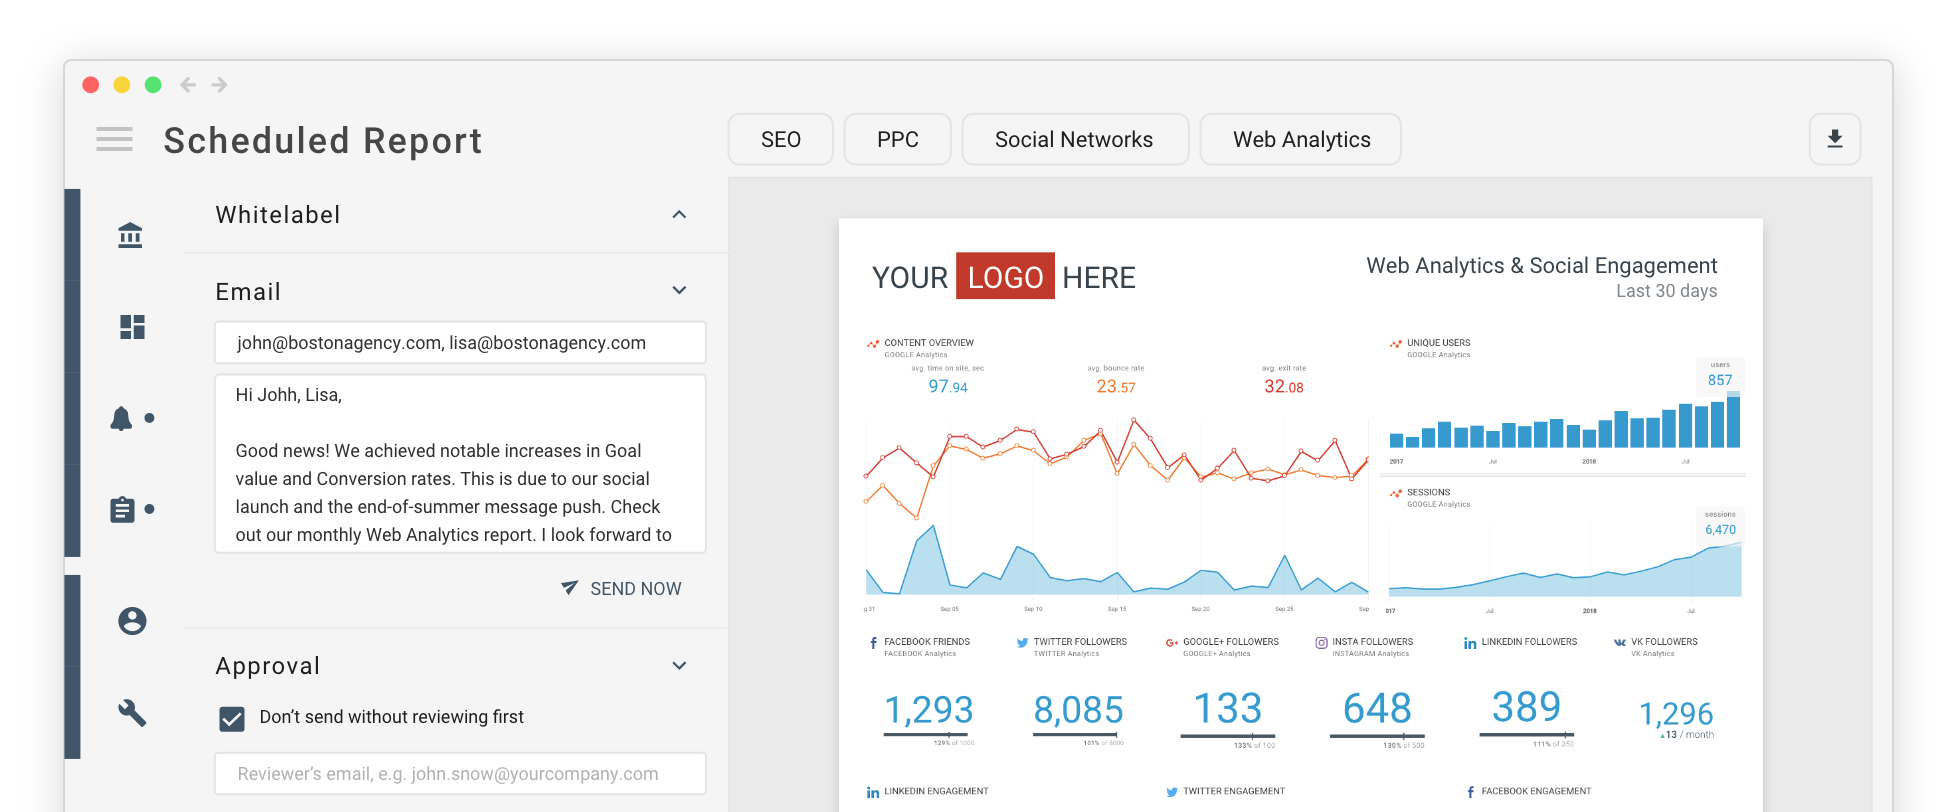Switch to the PPC tab

(x=898, y=139)
